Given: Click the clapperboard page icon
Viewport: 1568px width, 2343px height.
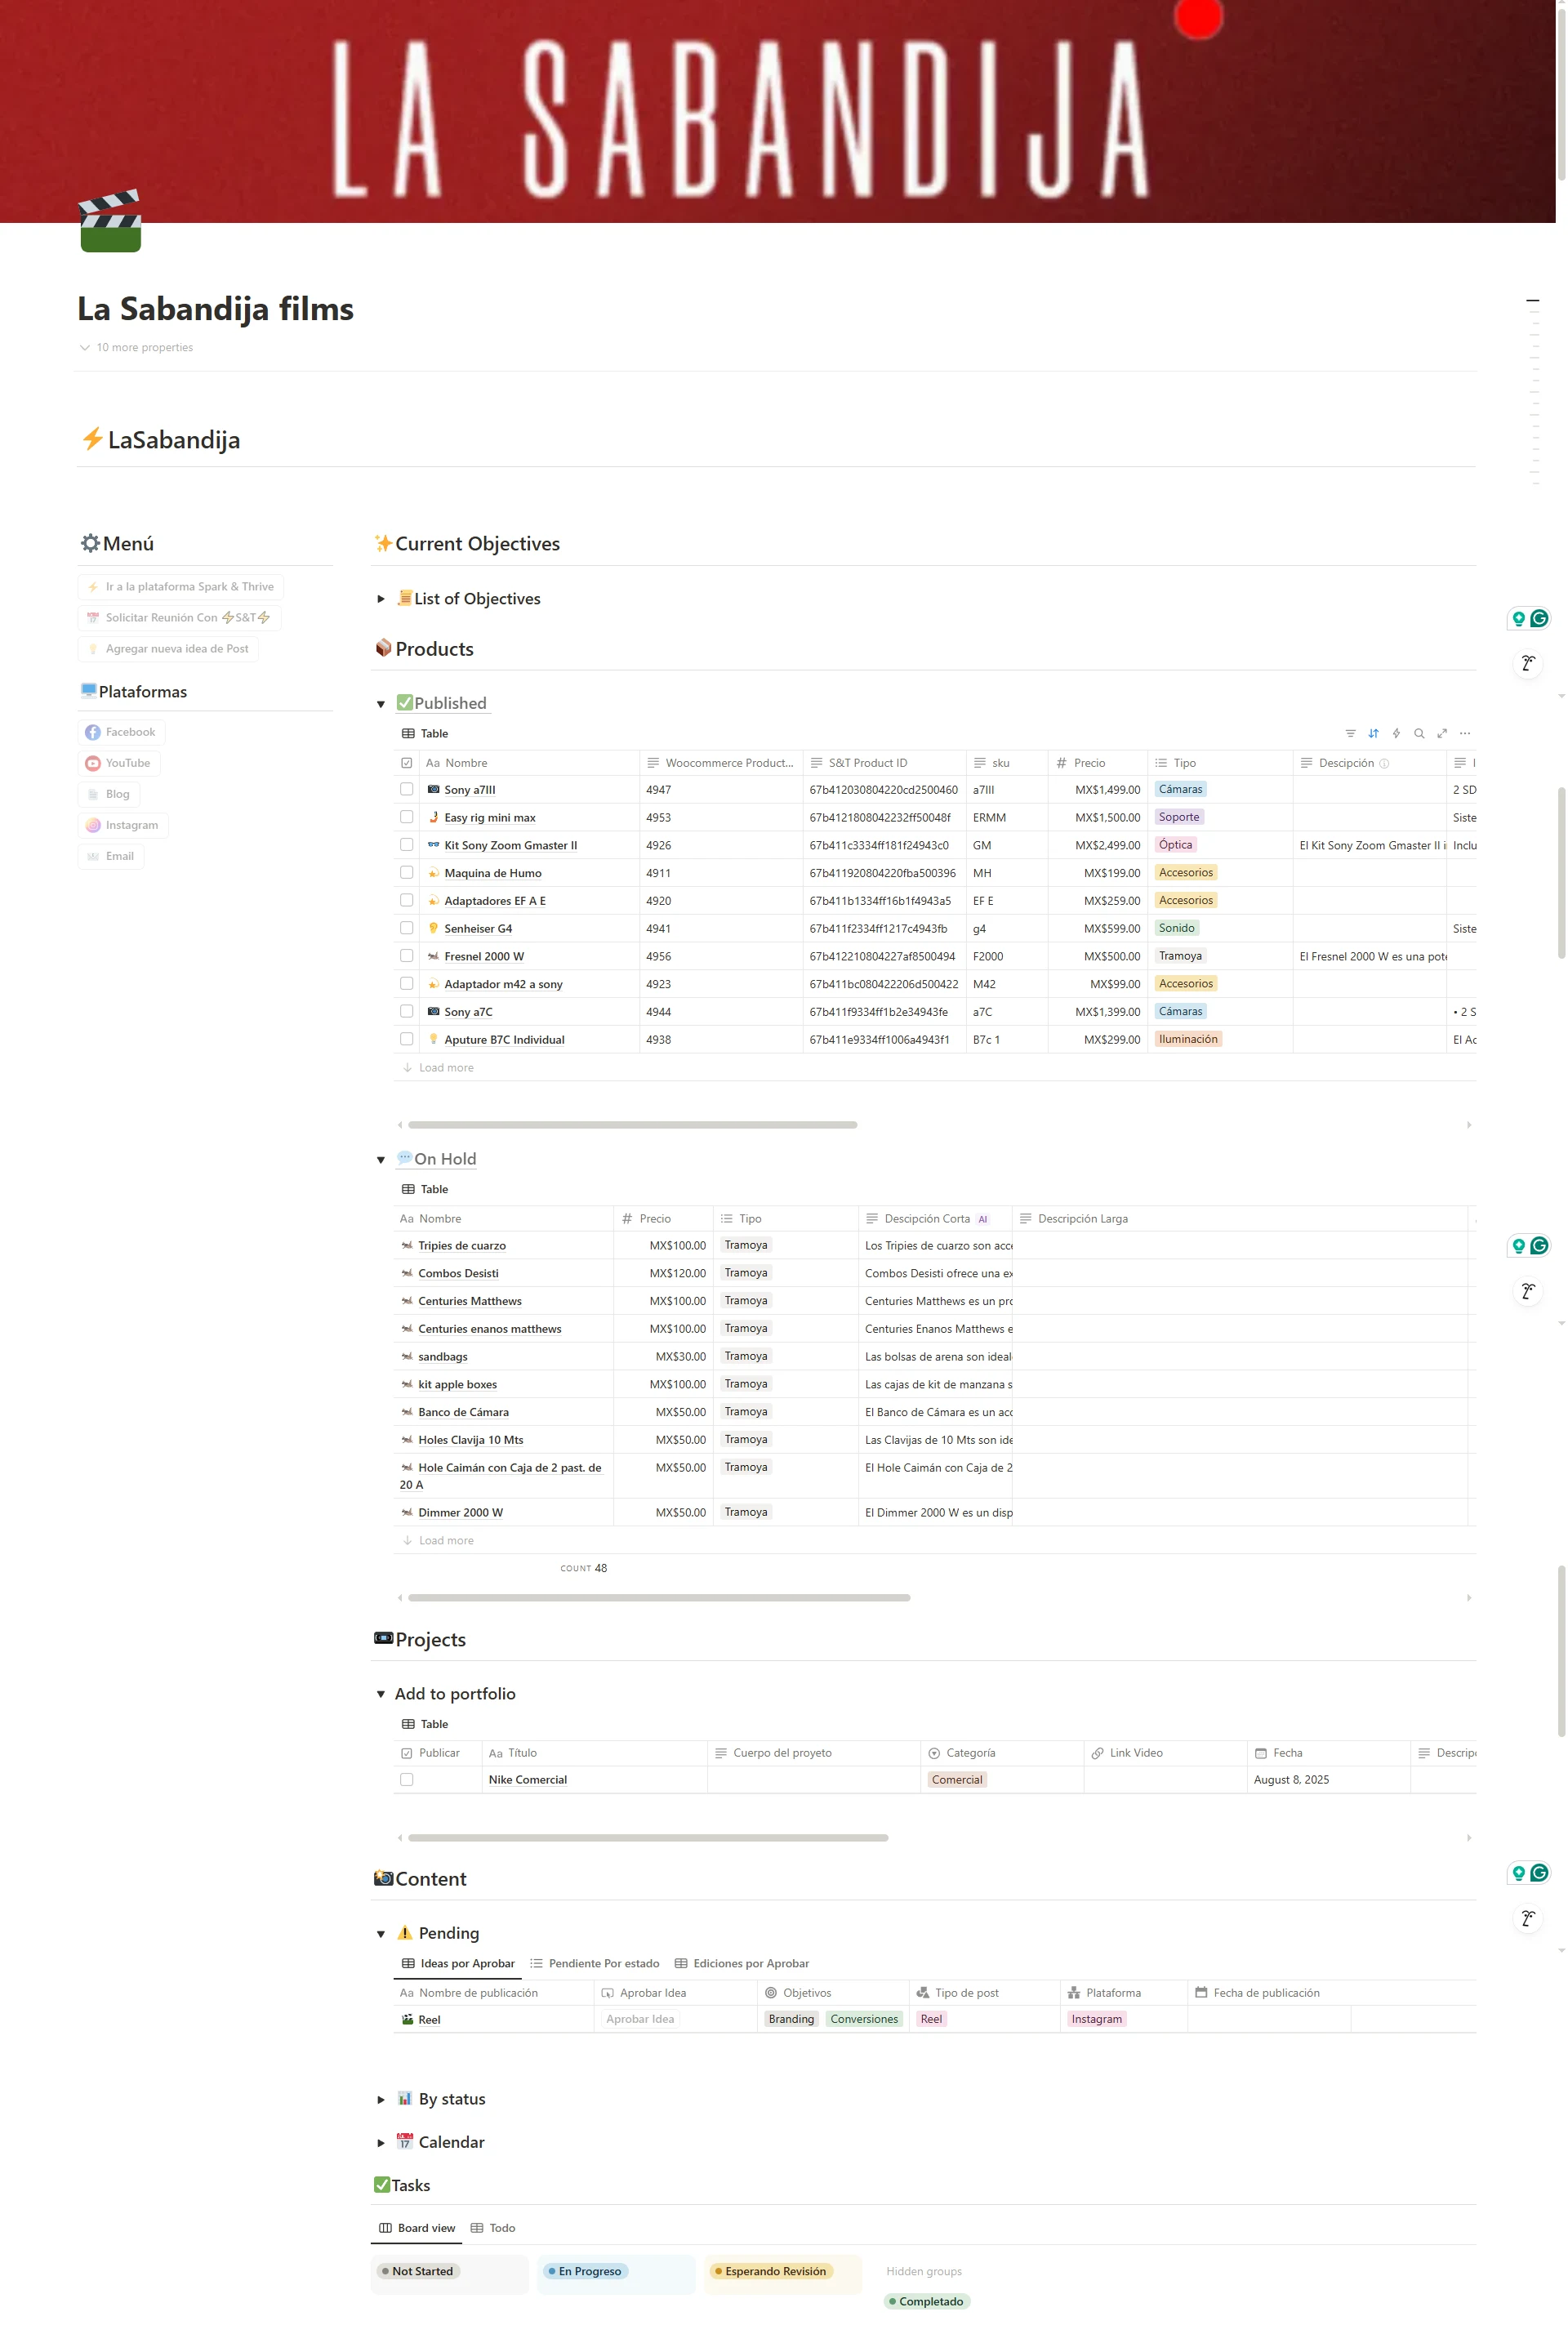Looking at the screenshot, I should coord(110,221).
